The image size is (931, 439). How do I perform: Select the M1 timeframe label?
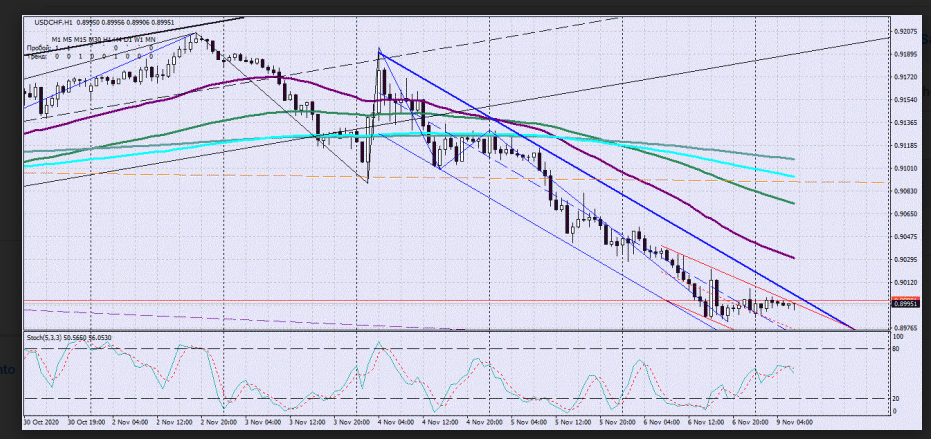point(57,38)
